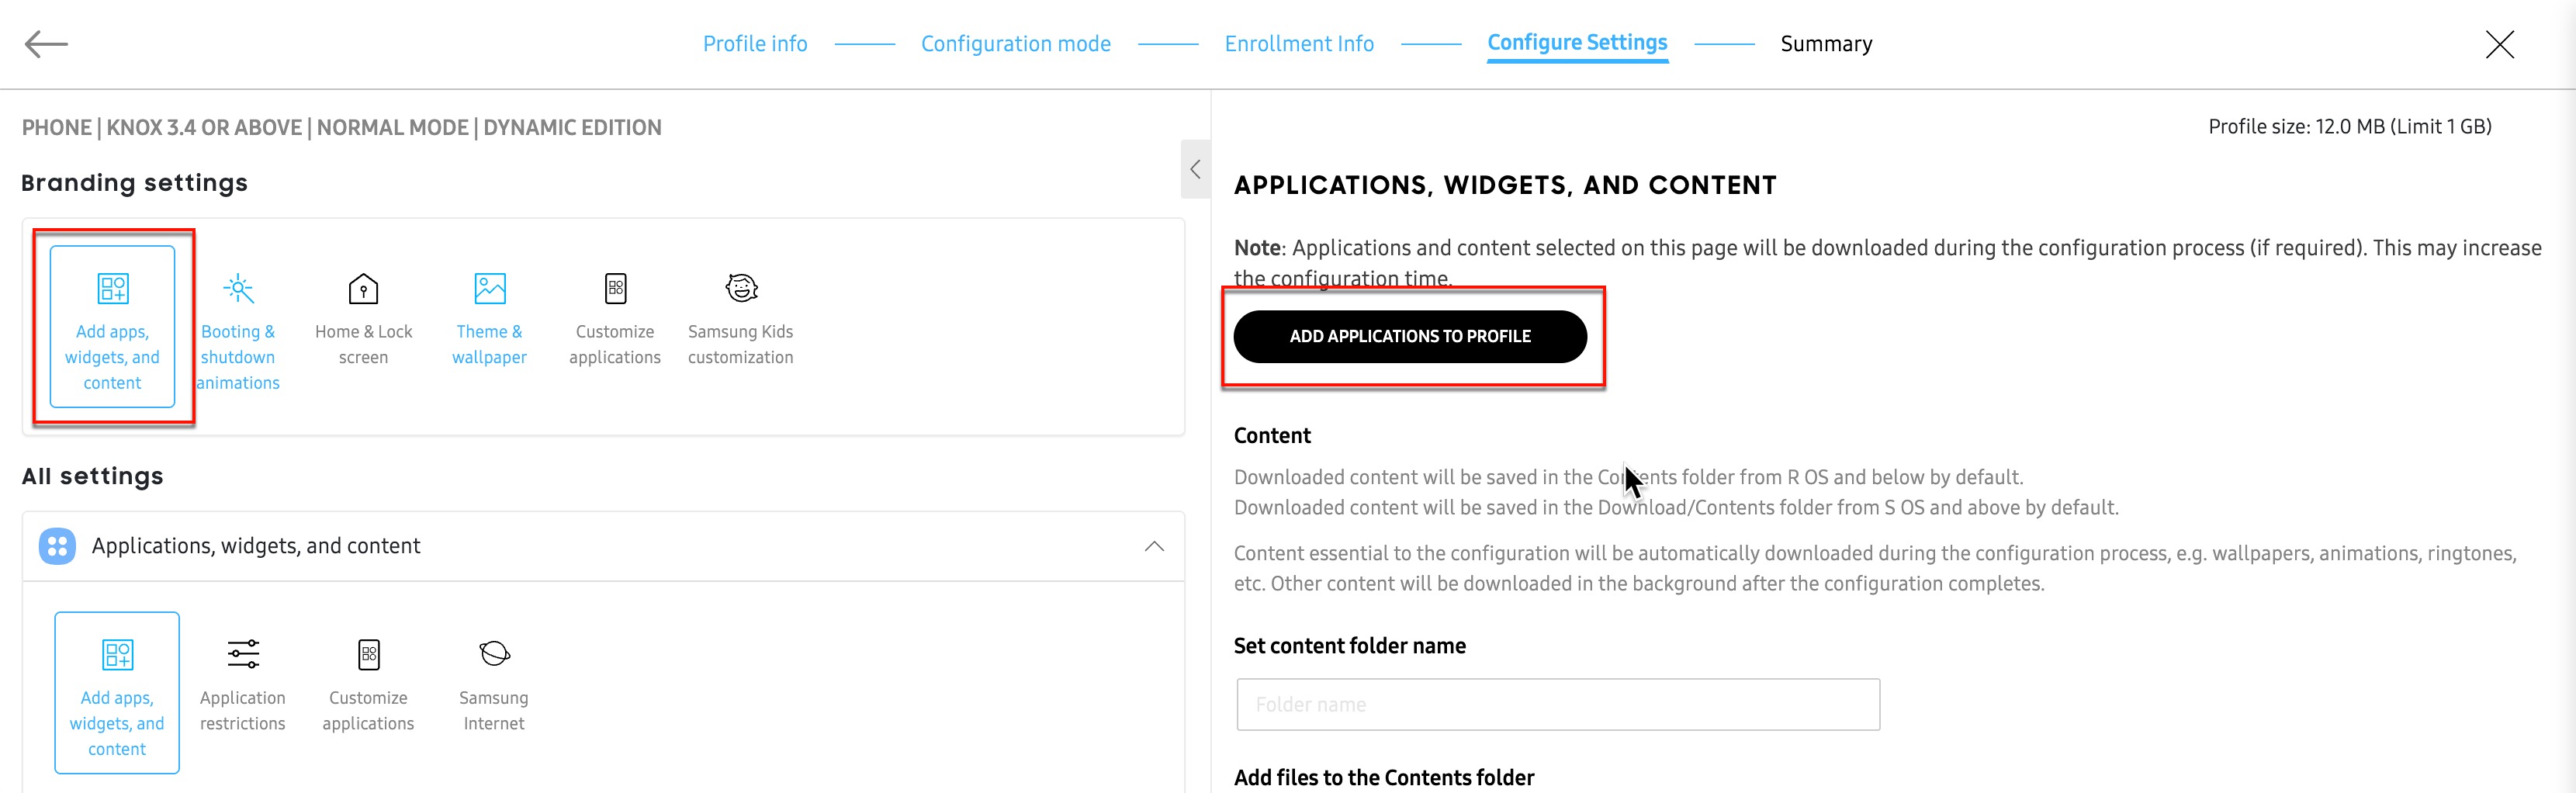Screen dimensions: 2576x793
Task: Close the profile configuration wizard
Action: (x=2499, y=44)
